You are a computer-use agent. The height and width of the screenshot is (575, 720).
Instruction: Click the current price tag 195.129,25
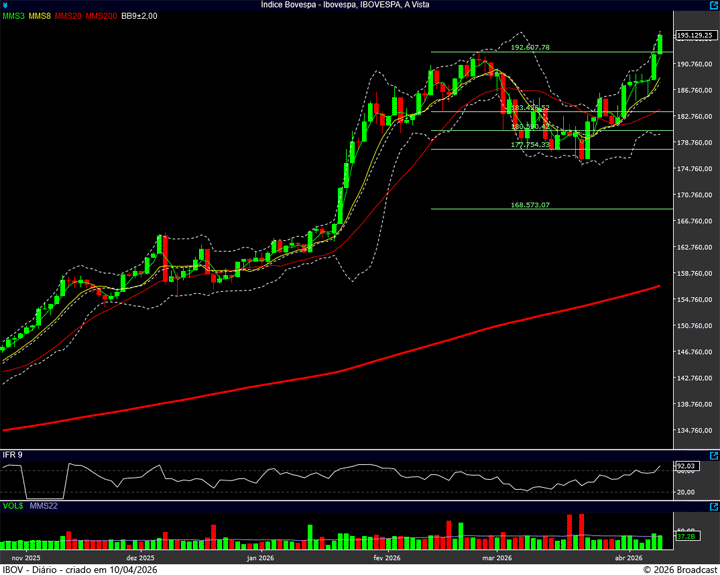click(x=696, y=36)
